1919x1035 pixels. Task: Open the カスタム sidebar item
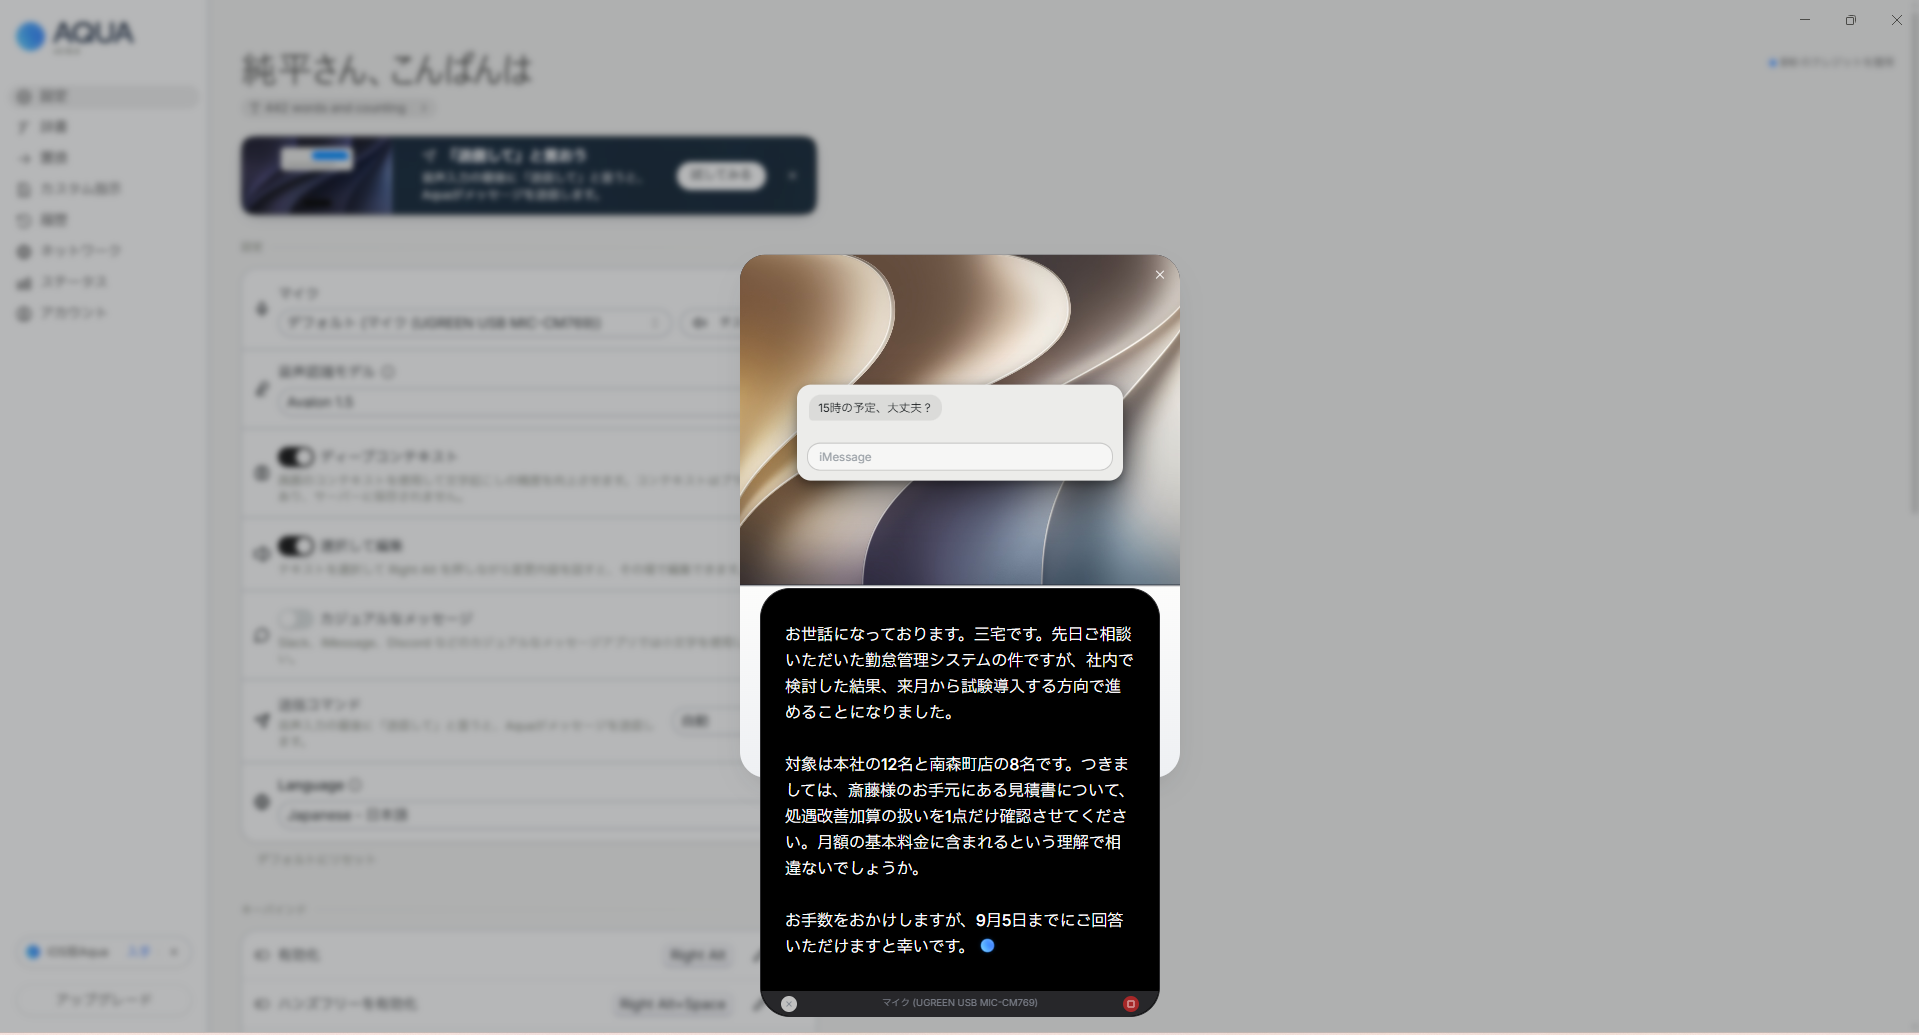point(104,189)
